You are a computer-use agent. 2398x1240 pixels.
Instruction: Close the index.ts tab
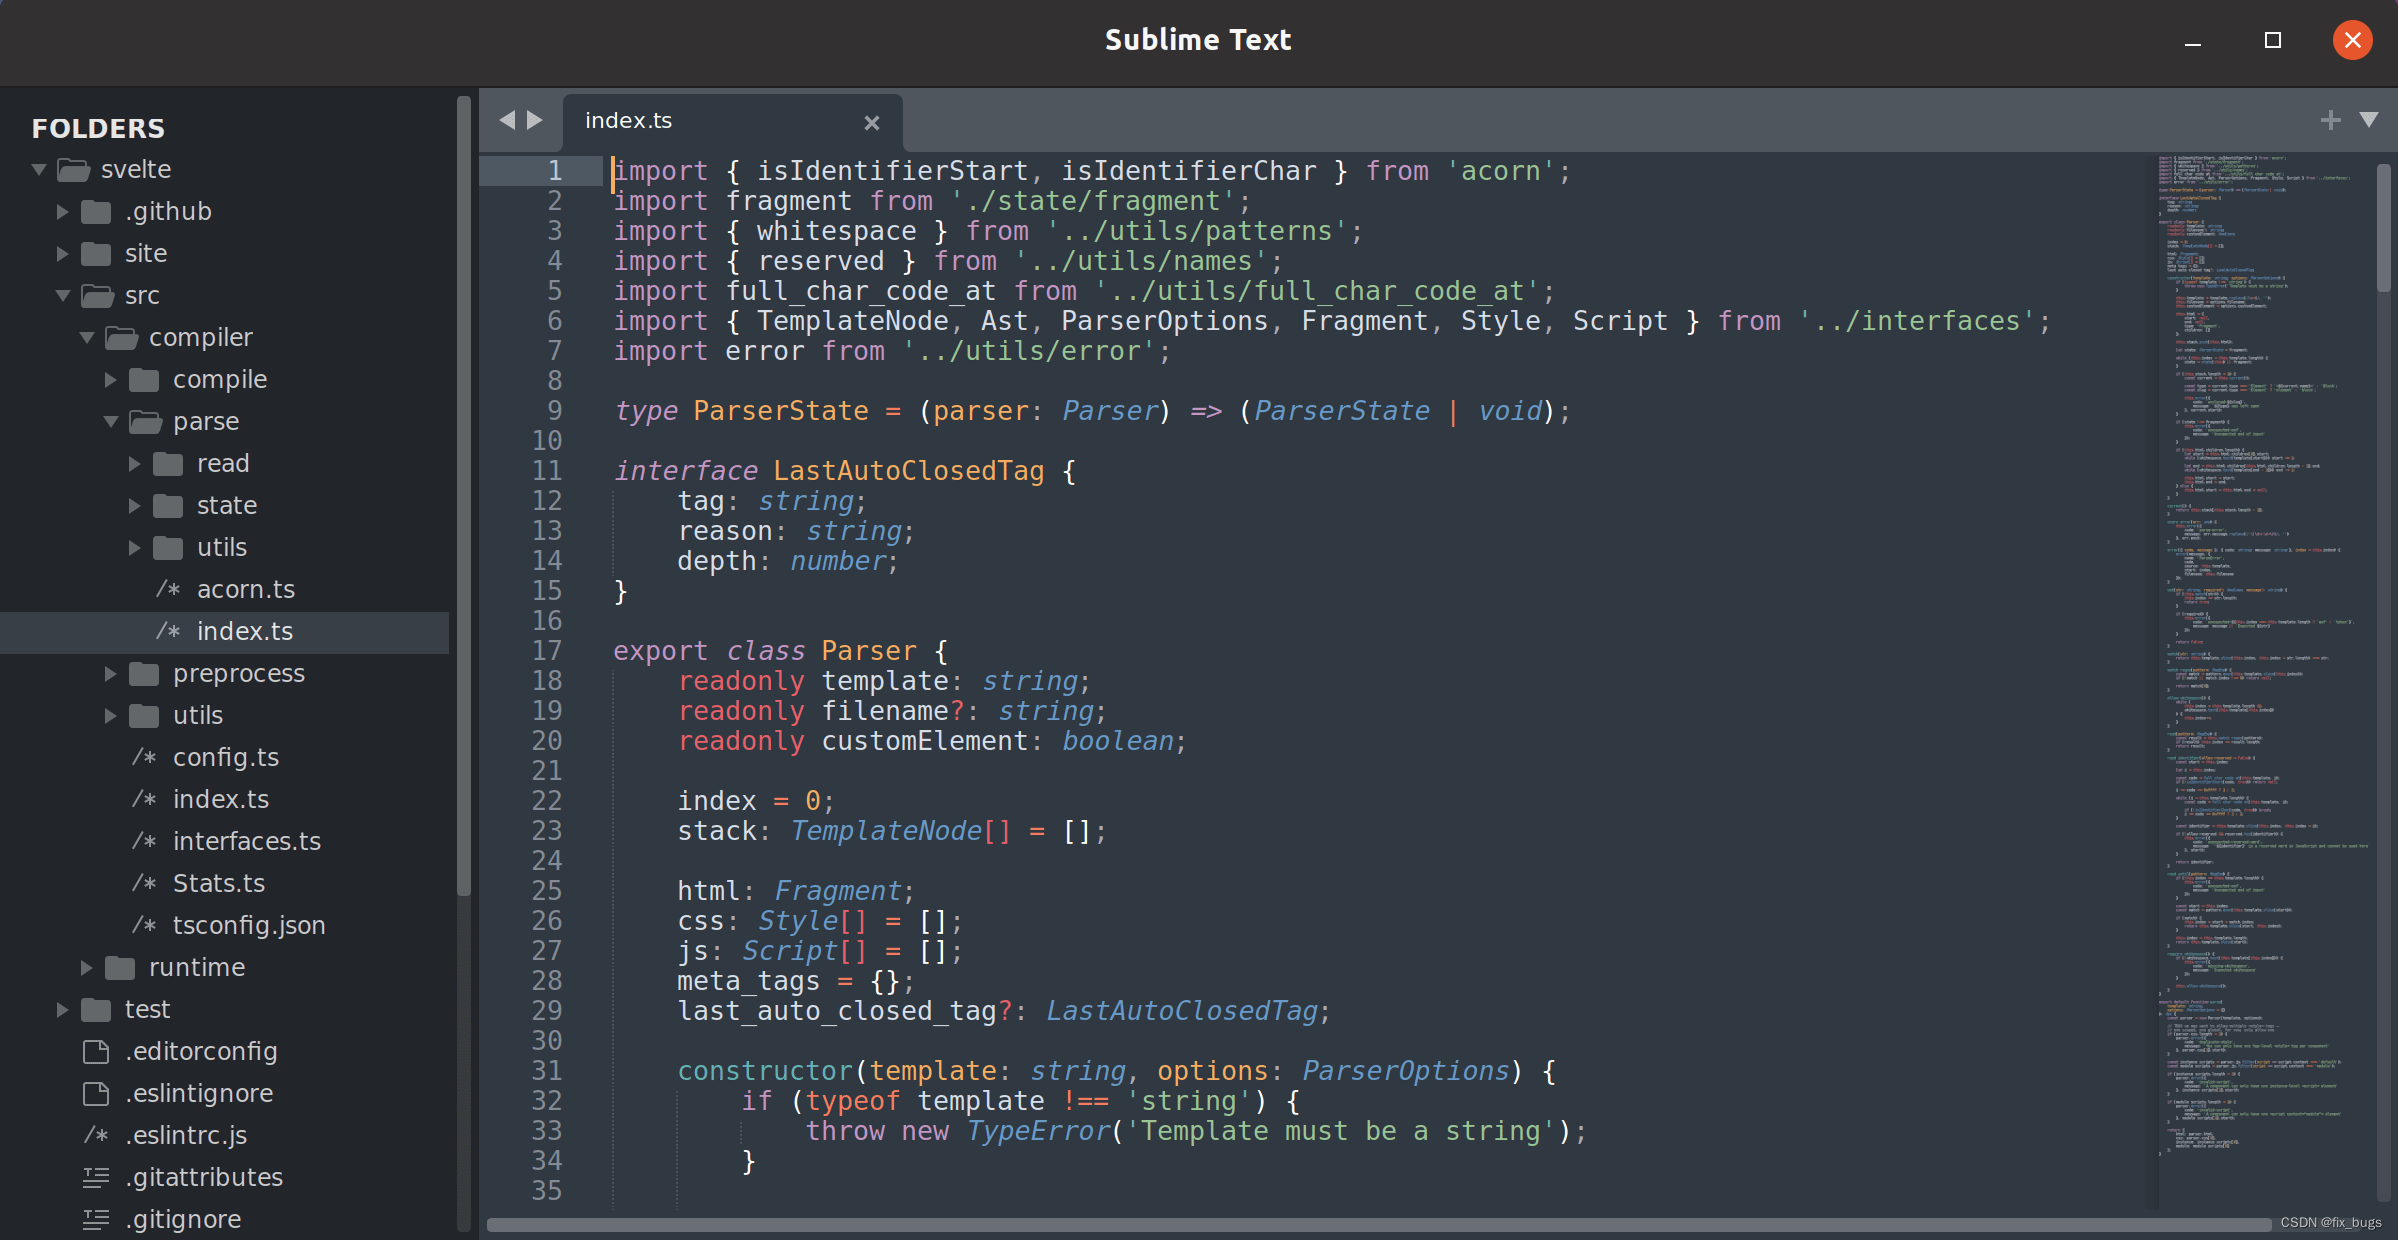click(x=871, y=122)
